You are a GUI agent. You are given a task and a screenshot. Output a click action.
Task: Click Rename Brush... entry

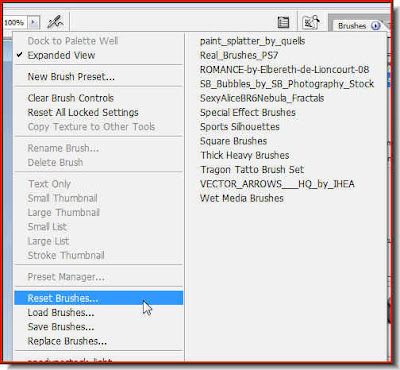tap(99, 148)
